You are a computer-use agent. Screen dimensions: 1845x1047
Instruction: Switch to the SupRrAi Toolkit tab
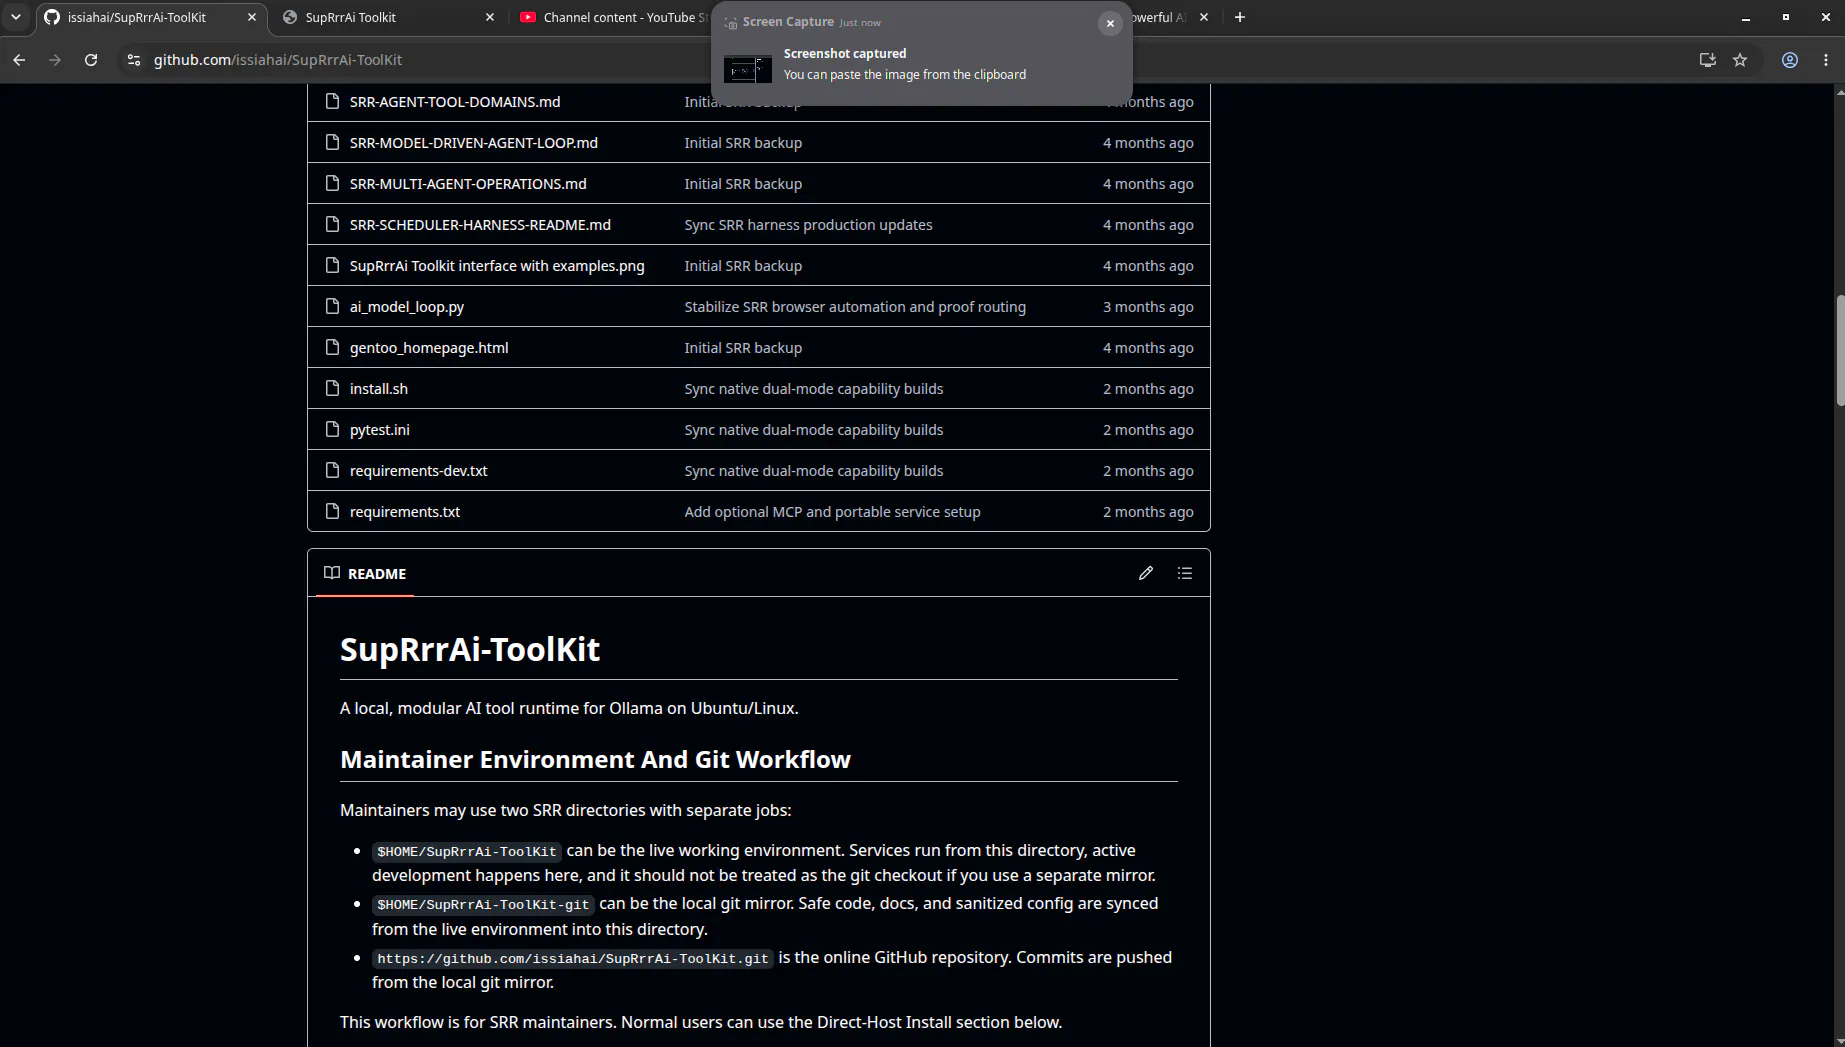pyautogui.click(x=389, y=17)
